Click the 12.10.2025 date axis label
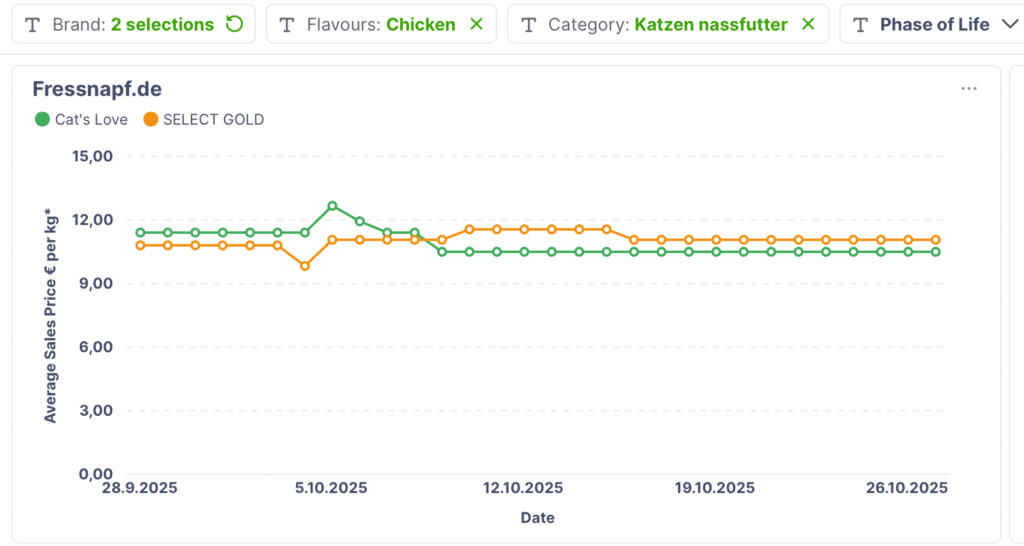This screenshot has width=1024, height=546. click(x=523, y=488)
